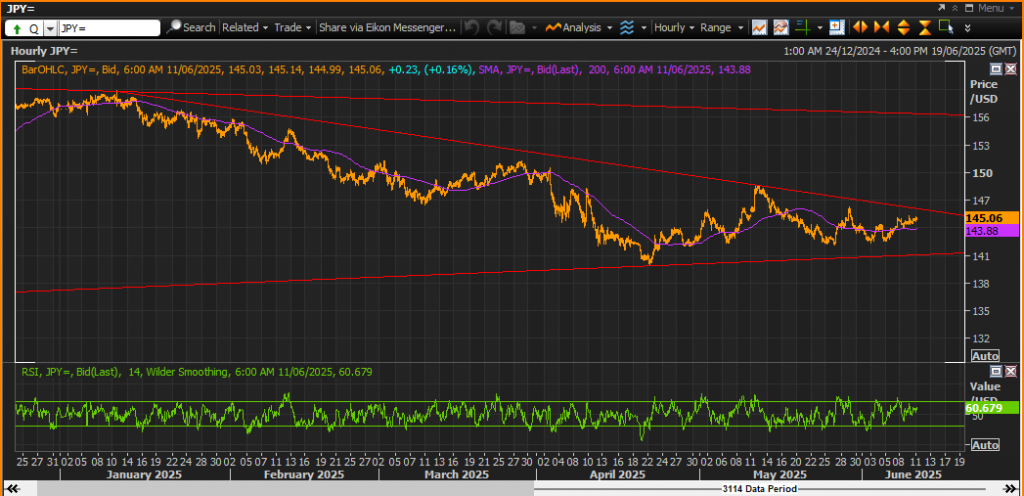Click the vertical compress hourglass icon

coord(925,27)
